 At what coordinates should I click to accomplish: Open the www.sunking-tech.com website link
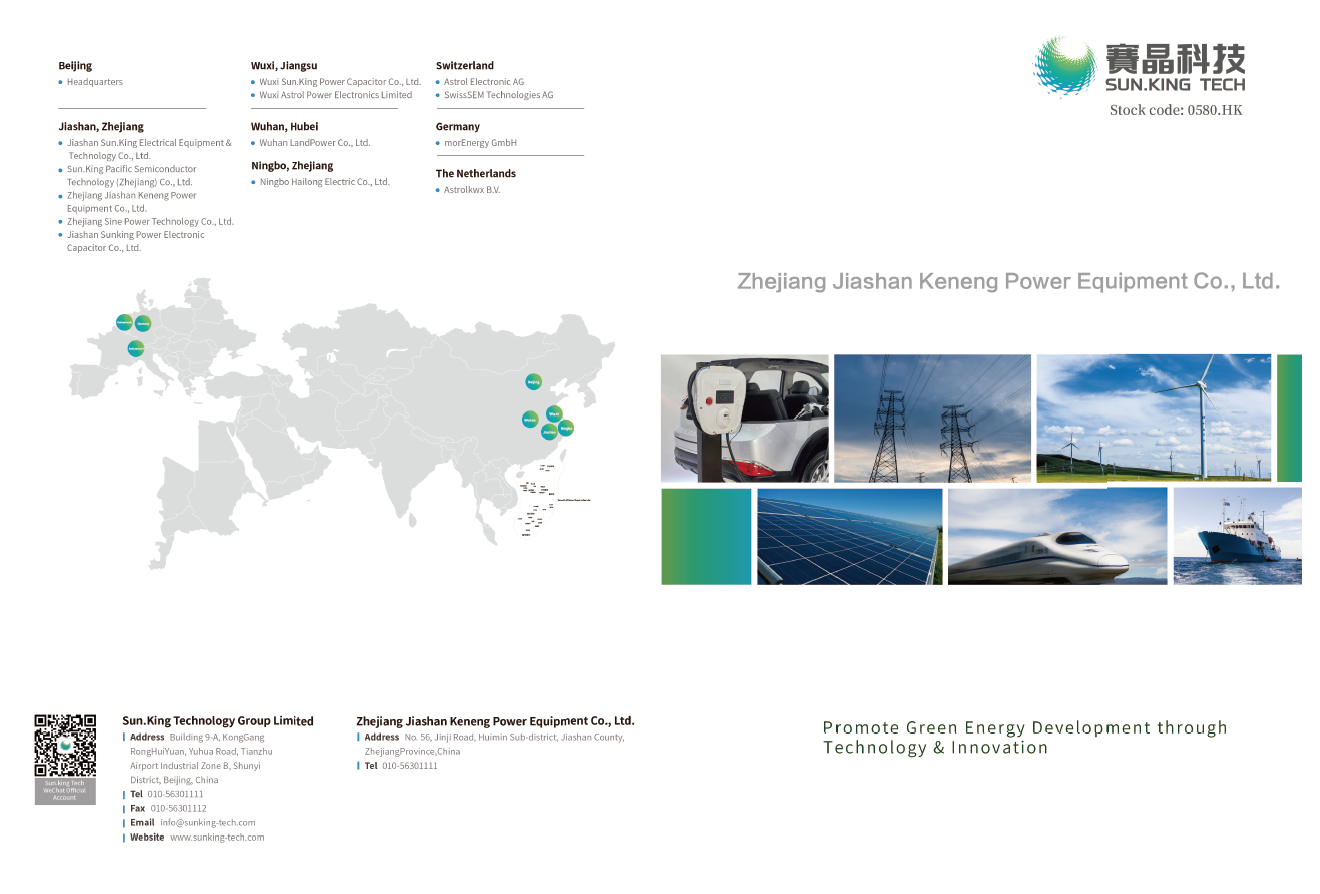coord(217,837)
